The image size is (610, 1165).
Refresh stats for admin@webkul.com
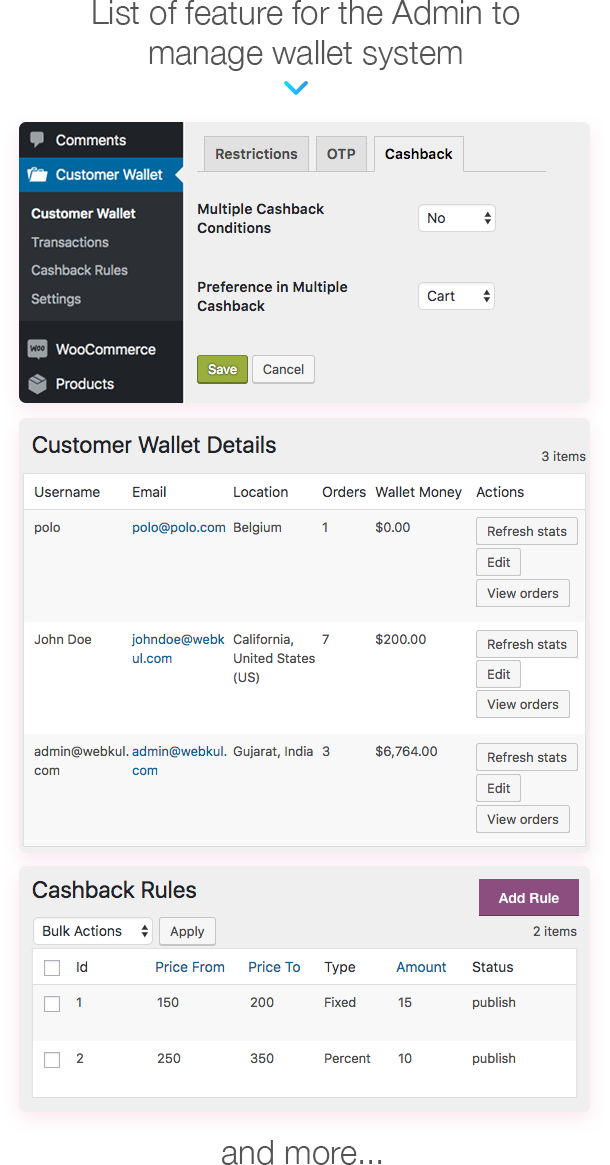[527, 757]
